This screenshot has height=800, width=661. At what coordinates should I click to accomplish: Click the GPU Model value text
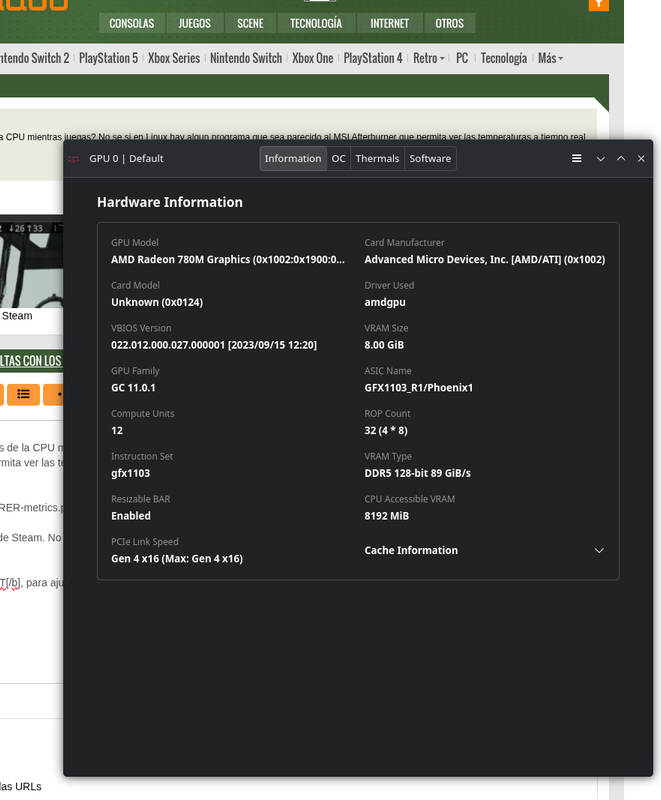(x=228, y=260)
